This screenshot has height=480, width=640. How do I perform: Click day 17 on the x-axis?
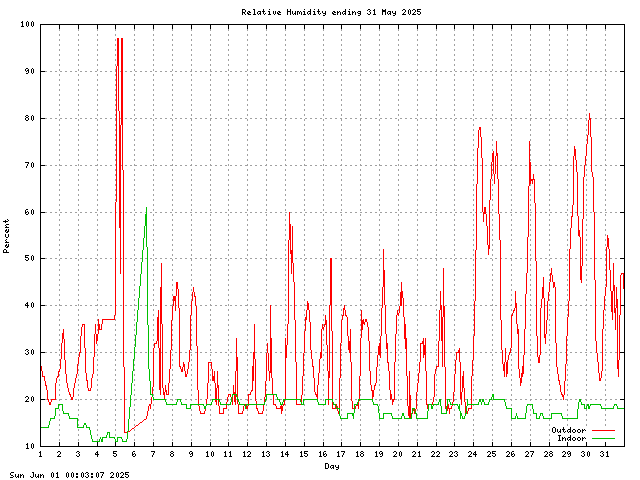coord(342,454)
